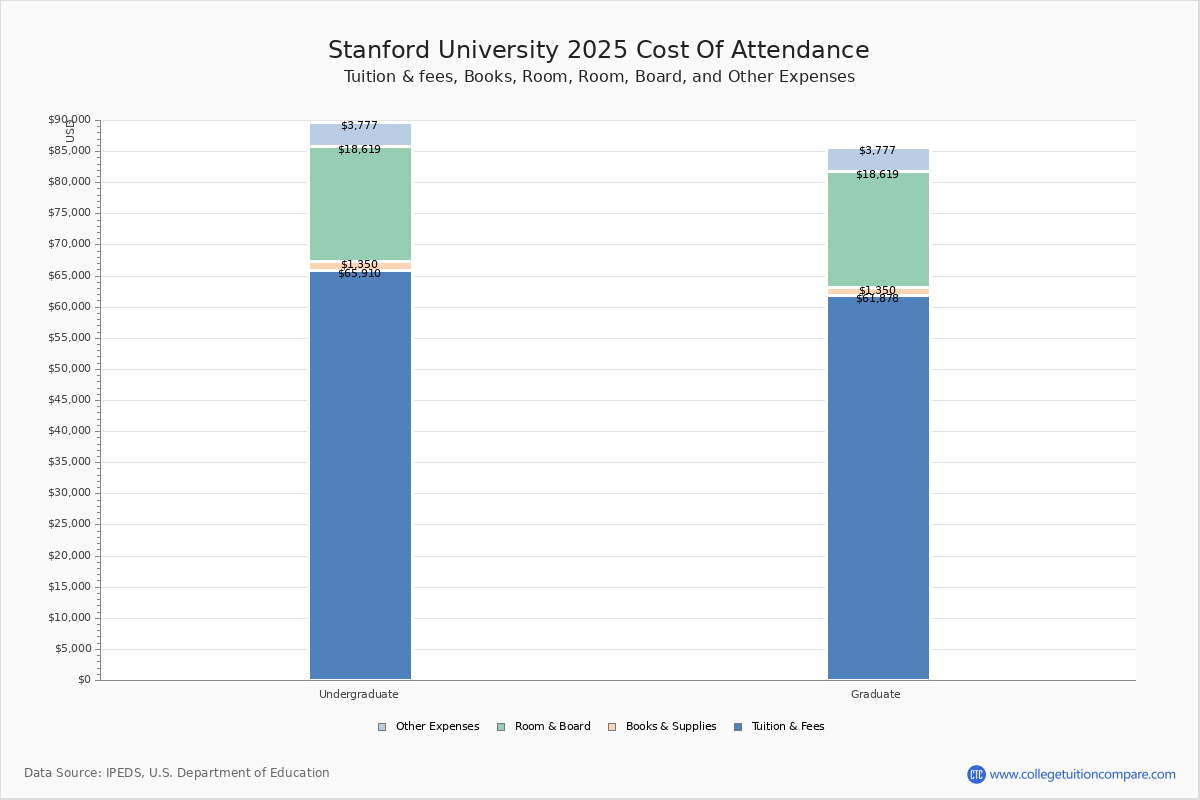Open the www.collegetuitioncompare.com link
1200x800 pixels.
tap(1082, 774)
